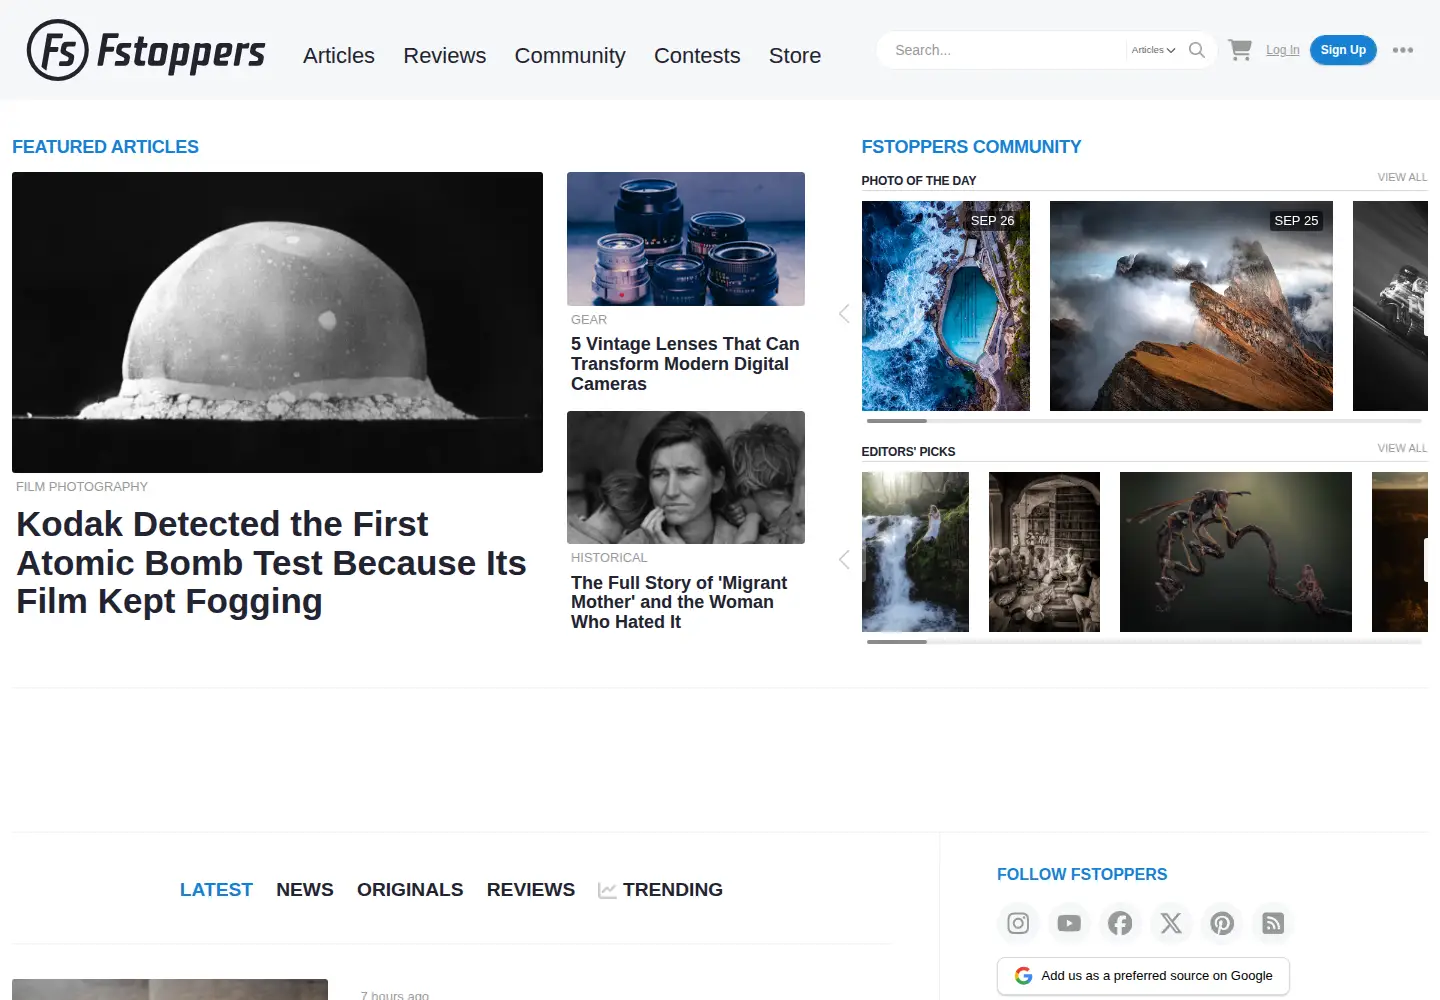The image size is (1440, 1000).
Task: Click the Sign Up button
Action: [1343, 50]
